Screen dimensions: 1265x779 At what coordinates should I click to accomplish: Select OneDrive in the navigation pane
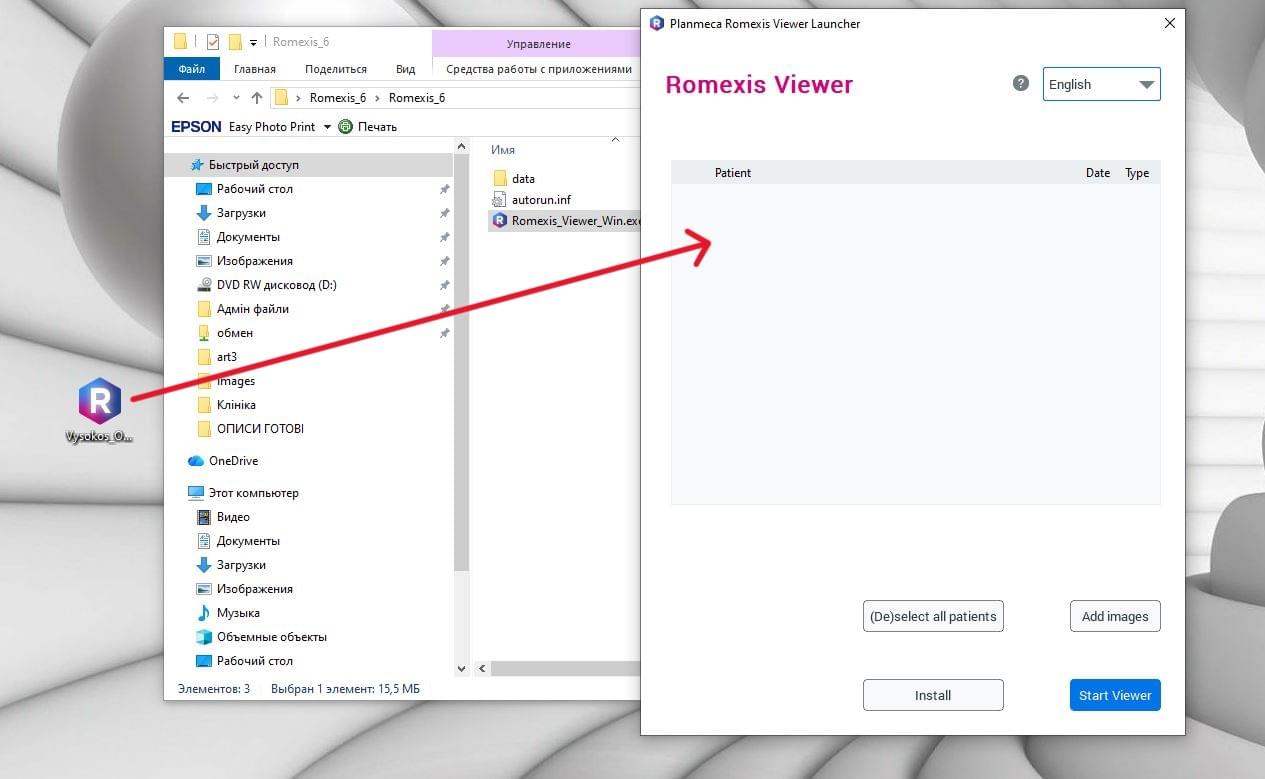pos(232,461)
